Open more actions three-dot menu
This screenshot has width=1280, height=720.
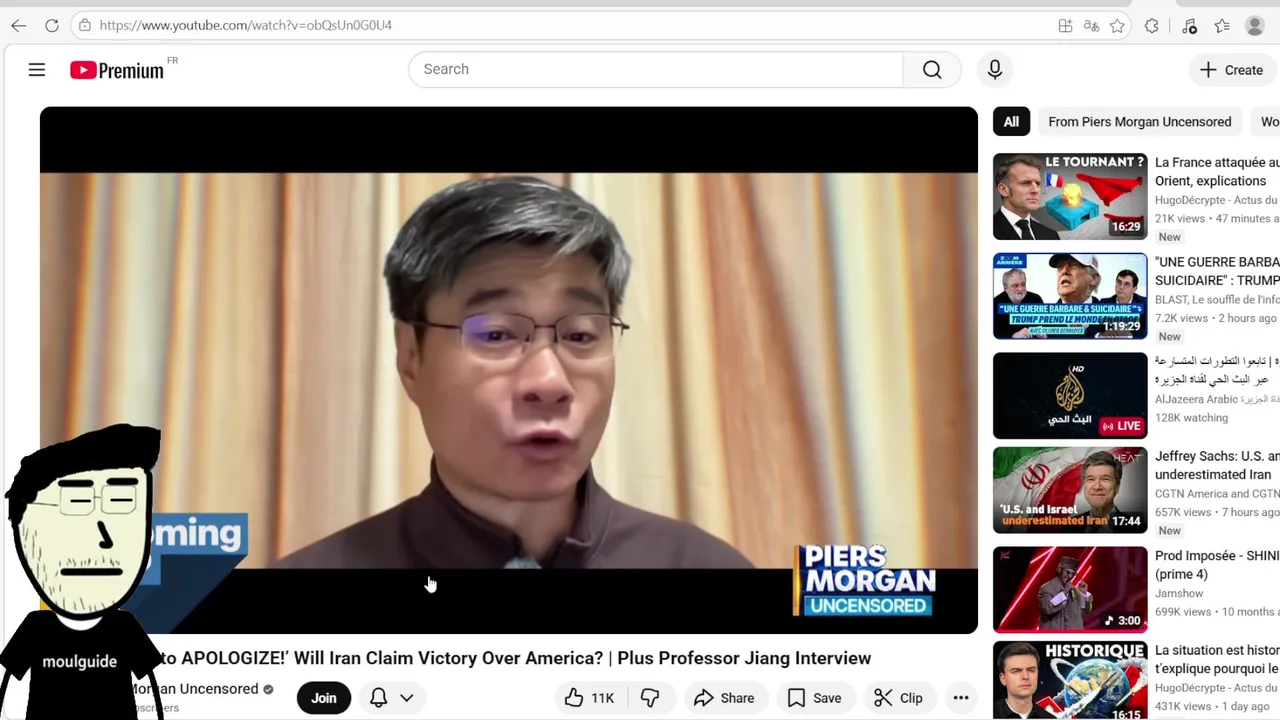(x=961, y=698)
